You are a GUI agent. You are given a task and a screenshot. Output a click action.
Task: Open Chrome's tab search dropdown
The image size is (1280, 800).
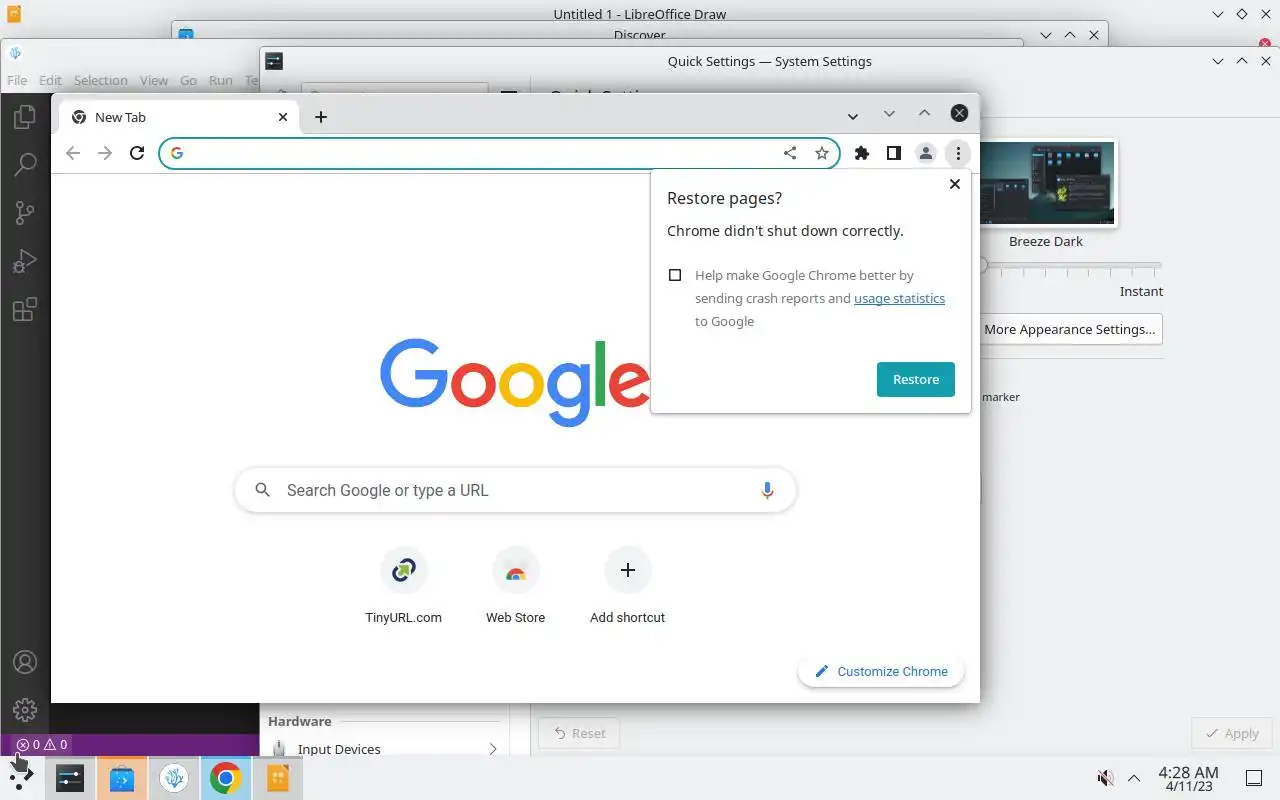coord(852,116)
